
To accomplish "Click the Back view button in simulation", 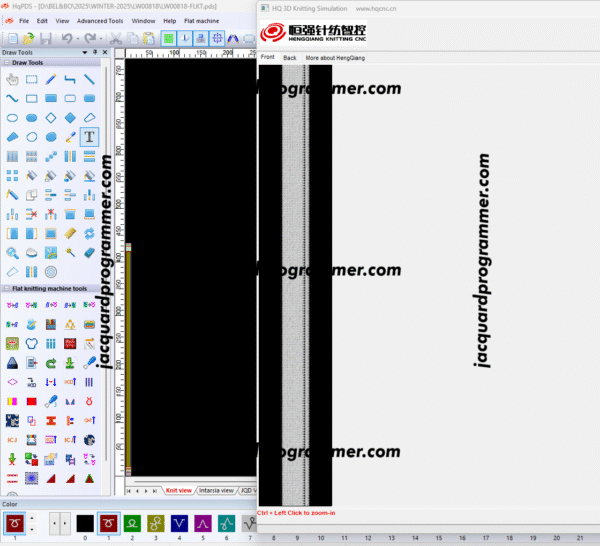I will tap(290, 58).
